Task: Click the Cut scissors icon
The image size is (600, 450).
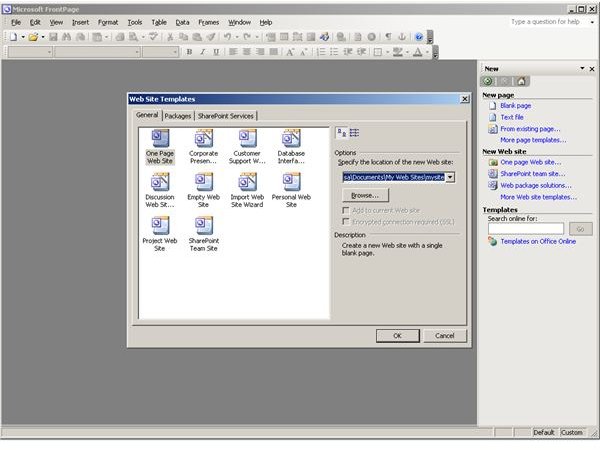Action: pos(170,37)
